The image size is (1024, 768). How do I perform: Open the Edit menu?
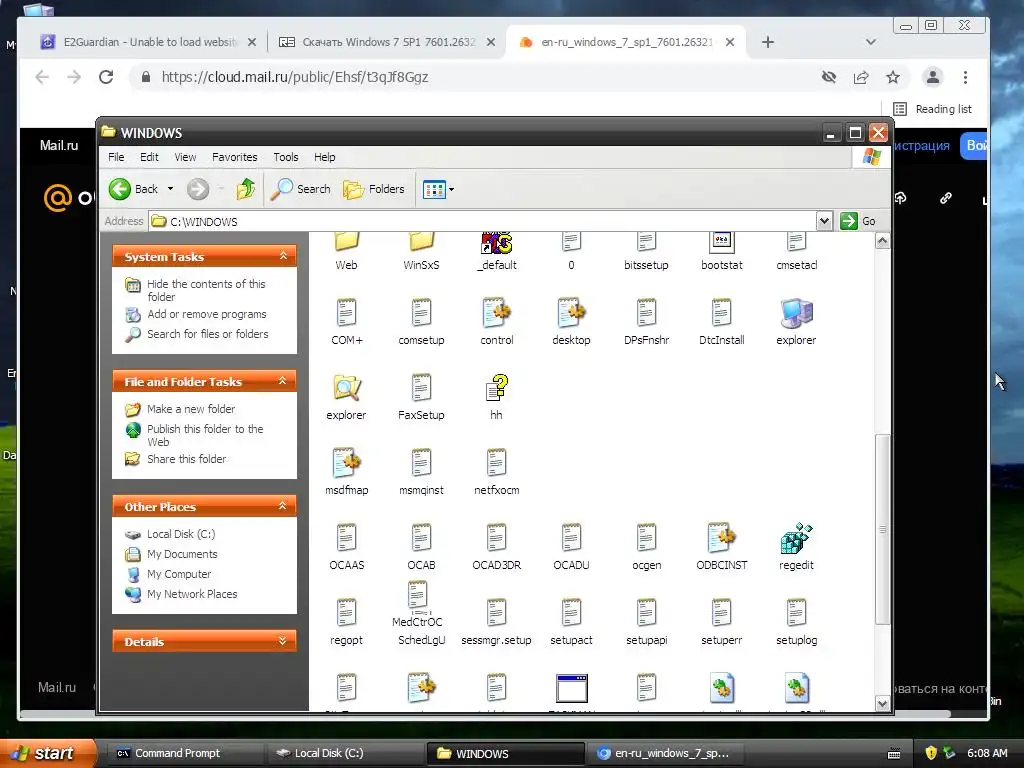[149, 157]
